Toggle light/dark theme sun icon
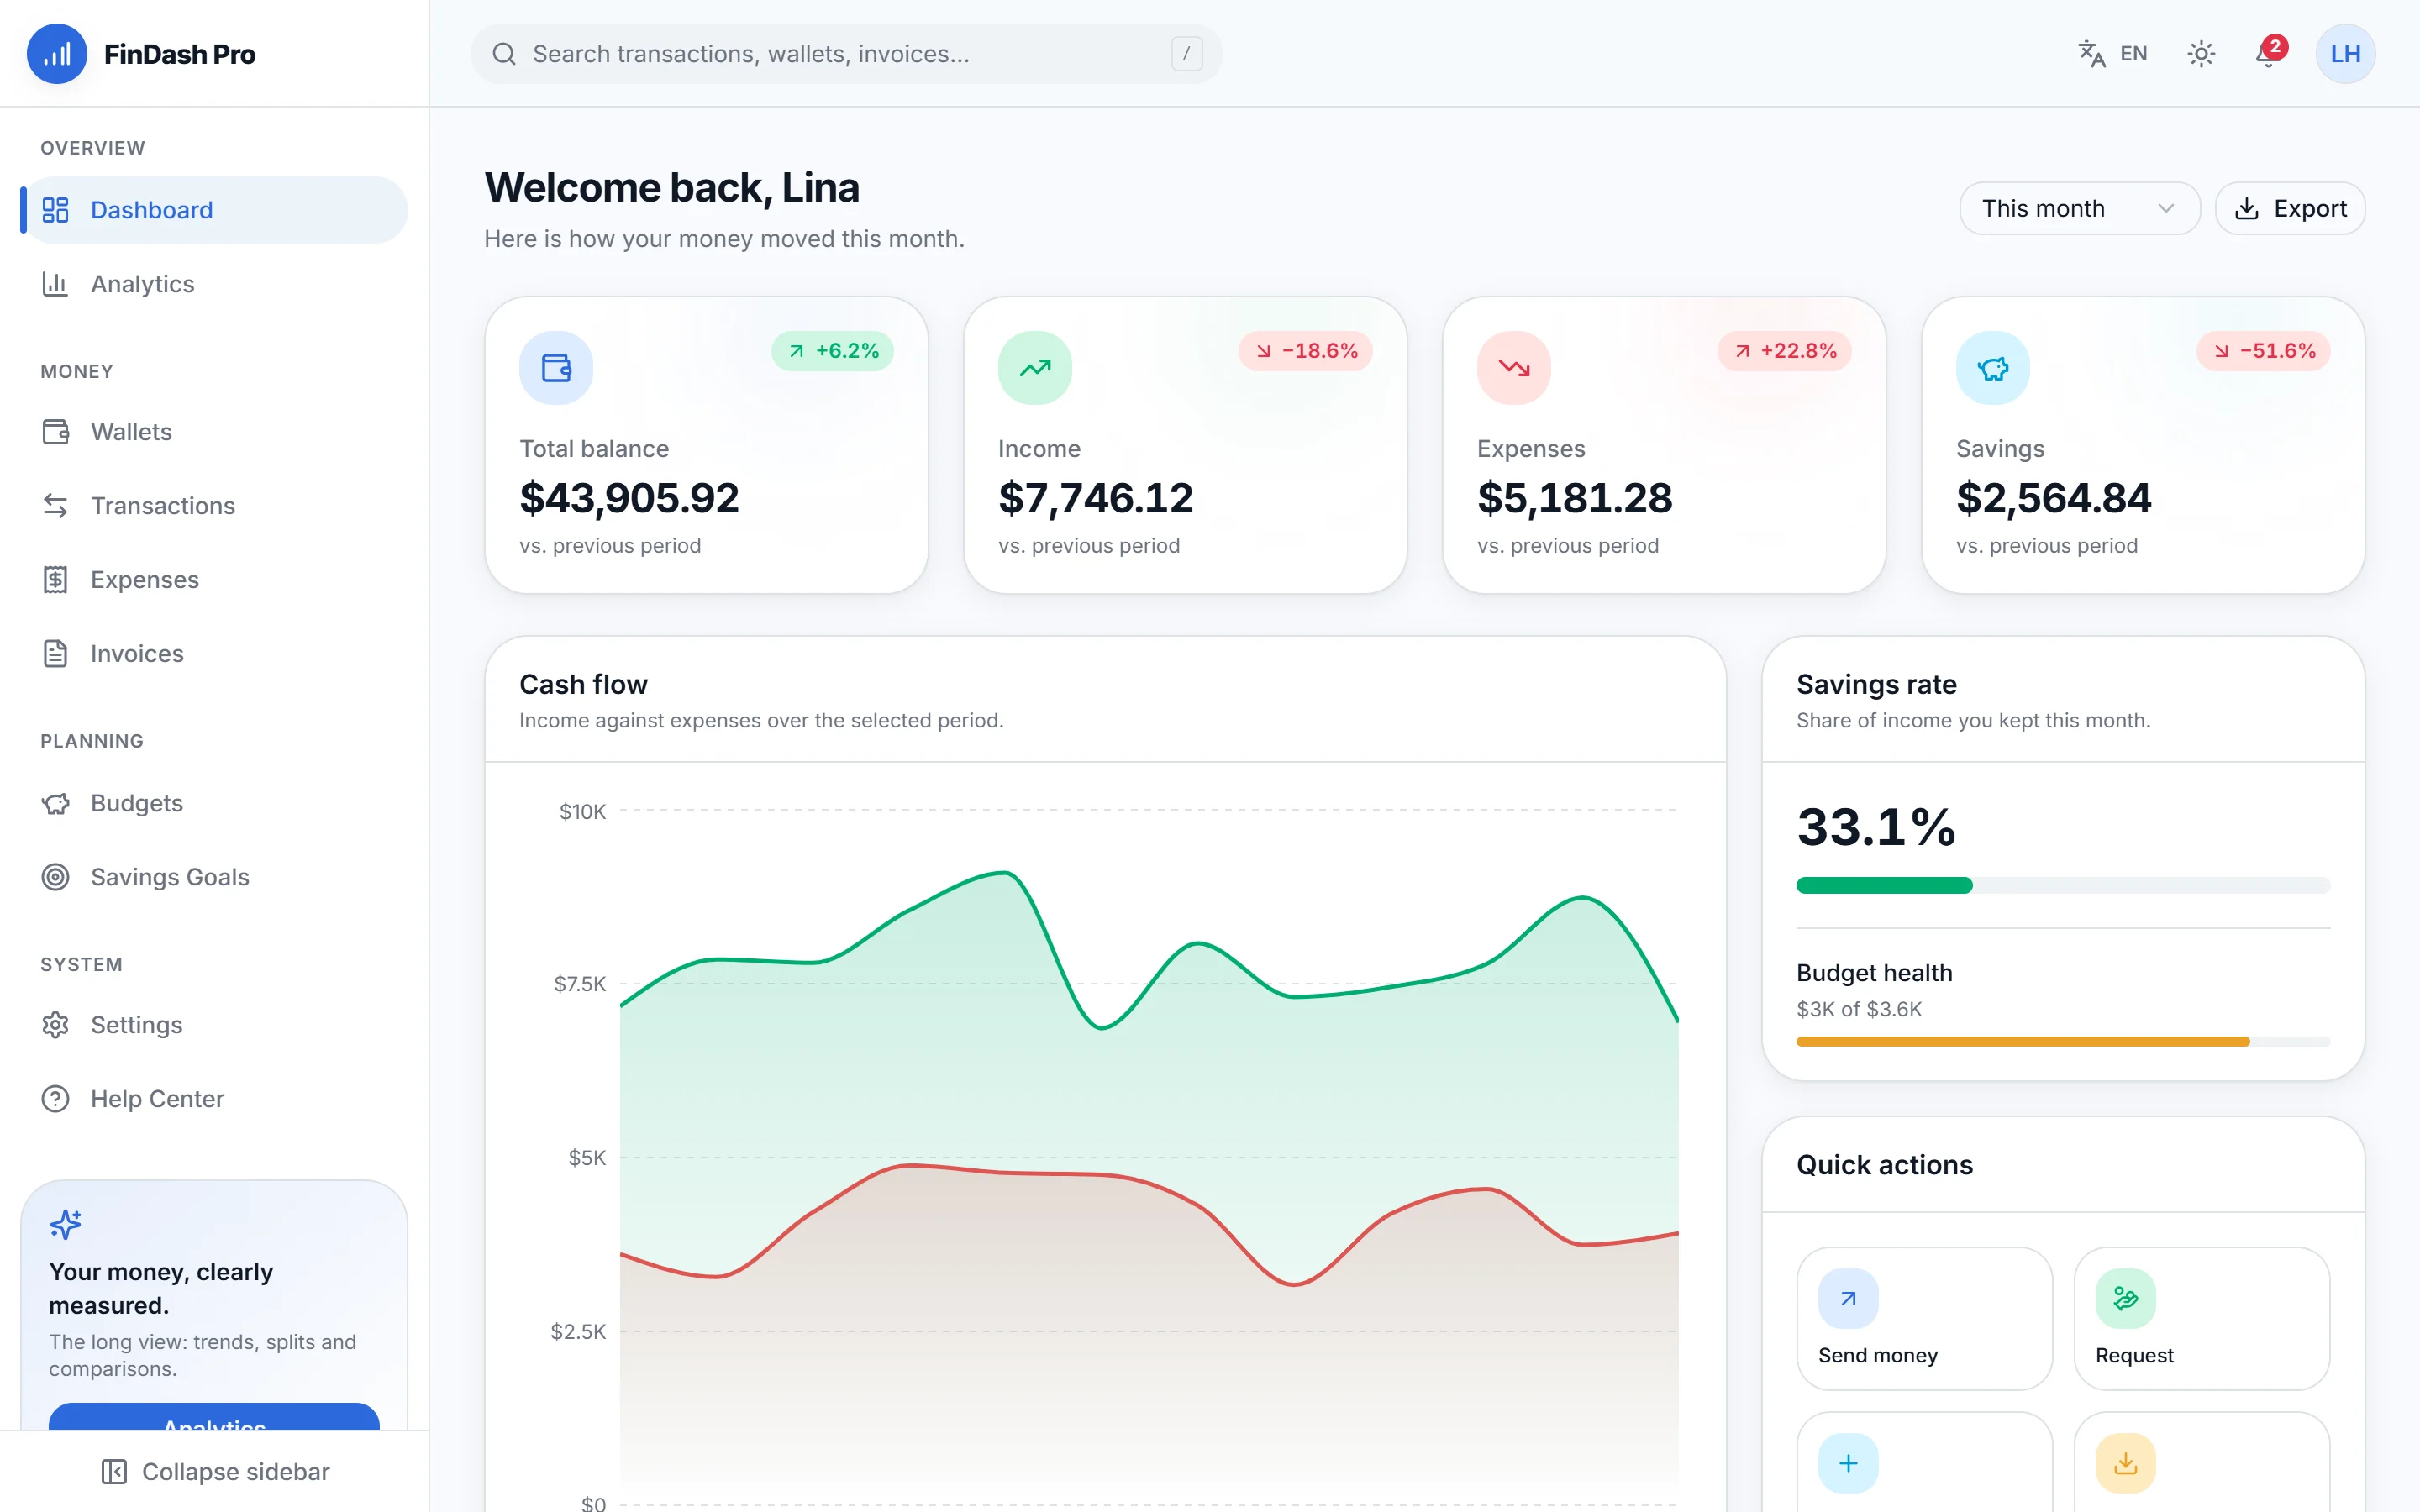 (2201, 54)
